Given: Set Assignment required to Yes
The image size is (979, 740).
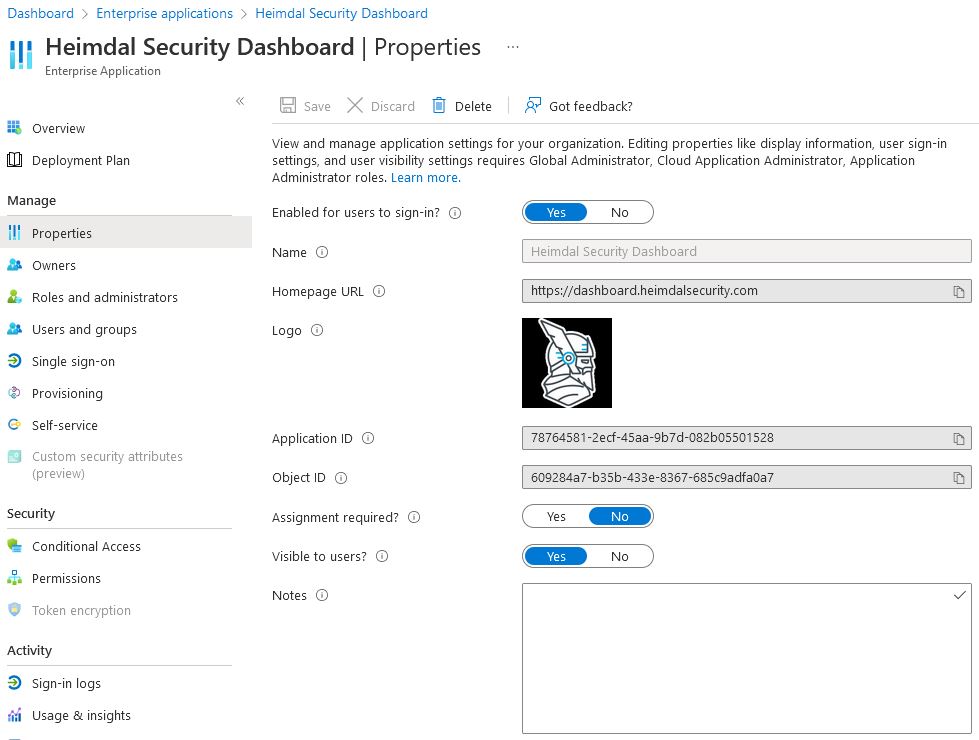Looking at the screenshot, I should click(556, 516).
